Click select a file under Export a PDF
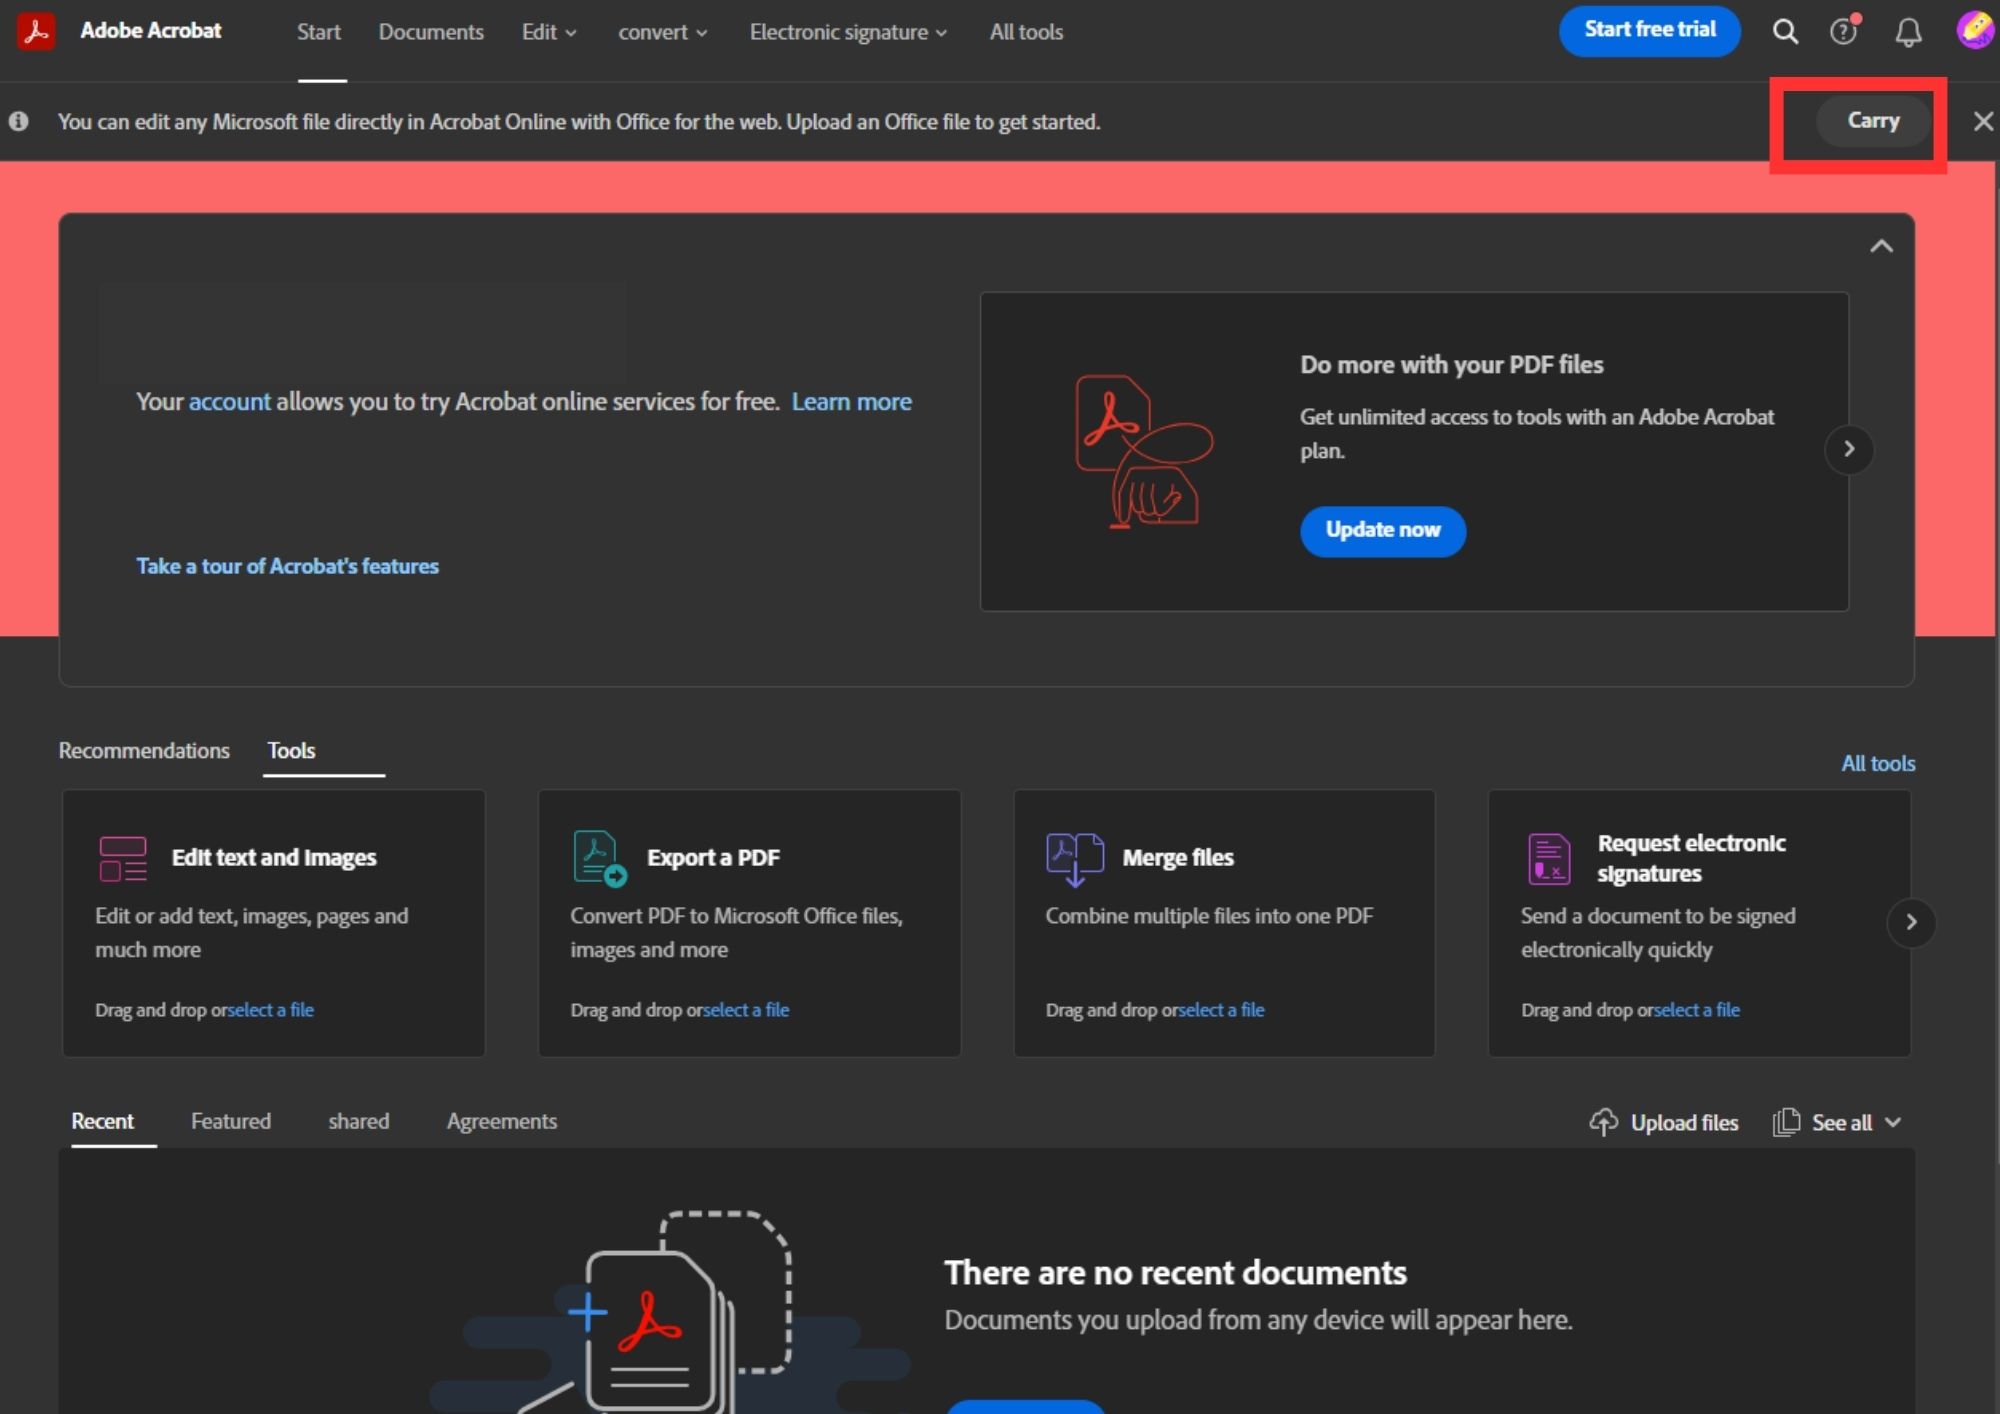2000x1414 pixels. click(746, 1010)
